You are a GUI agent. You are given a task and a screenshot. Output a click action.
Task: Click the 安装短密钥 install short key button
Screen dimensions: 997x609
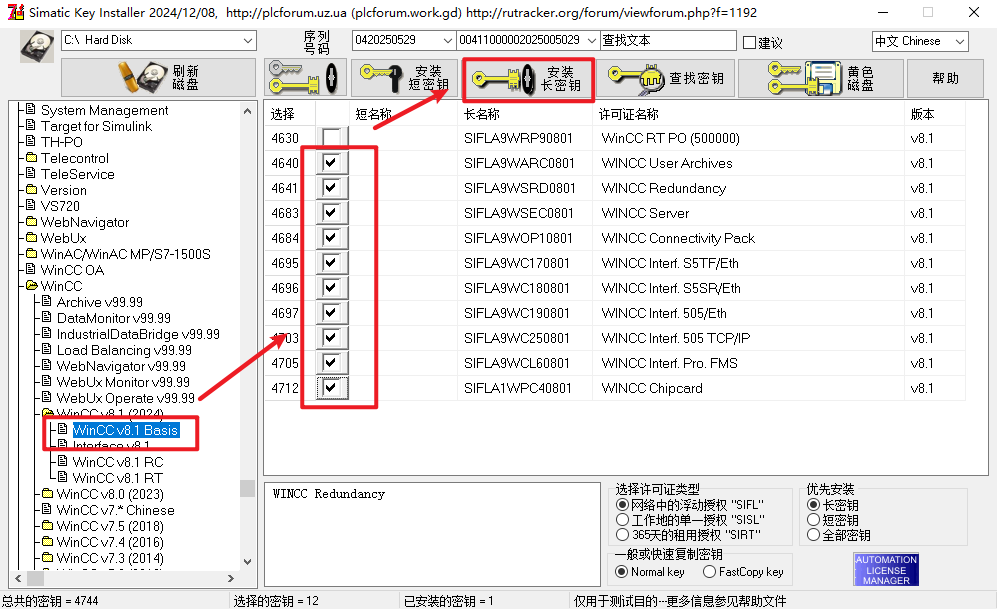[x=404, y=78]
